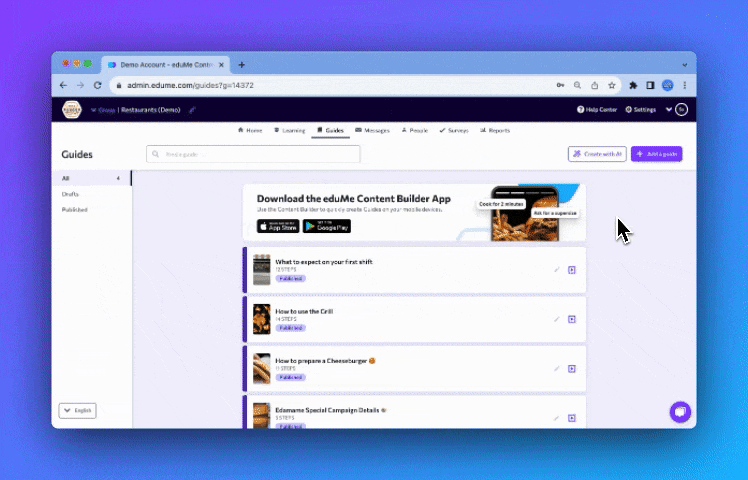Screen dimensions: 748x480
Task: Preview the first shift guide with play icon
Action: 572,270
